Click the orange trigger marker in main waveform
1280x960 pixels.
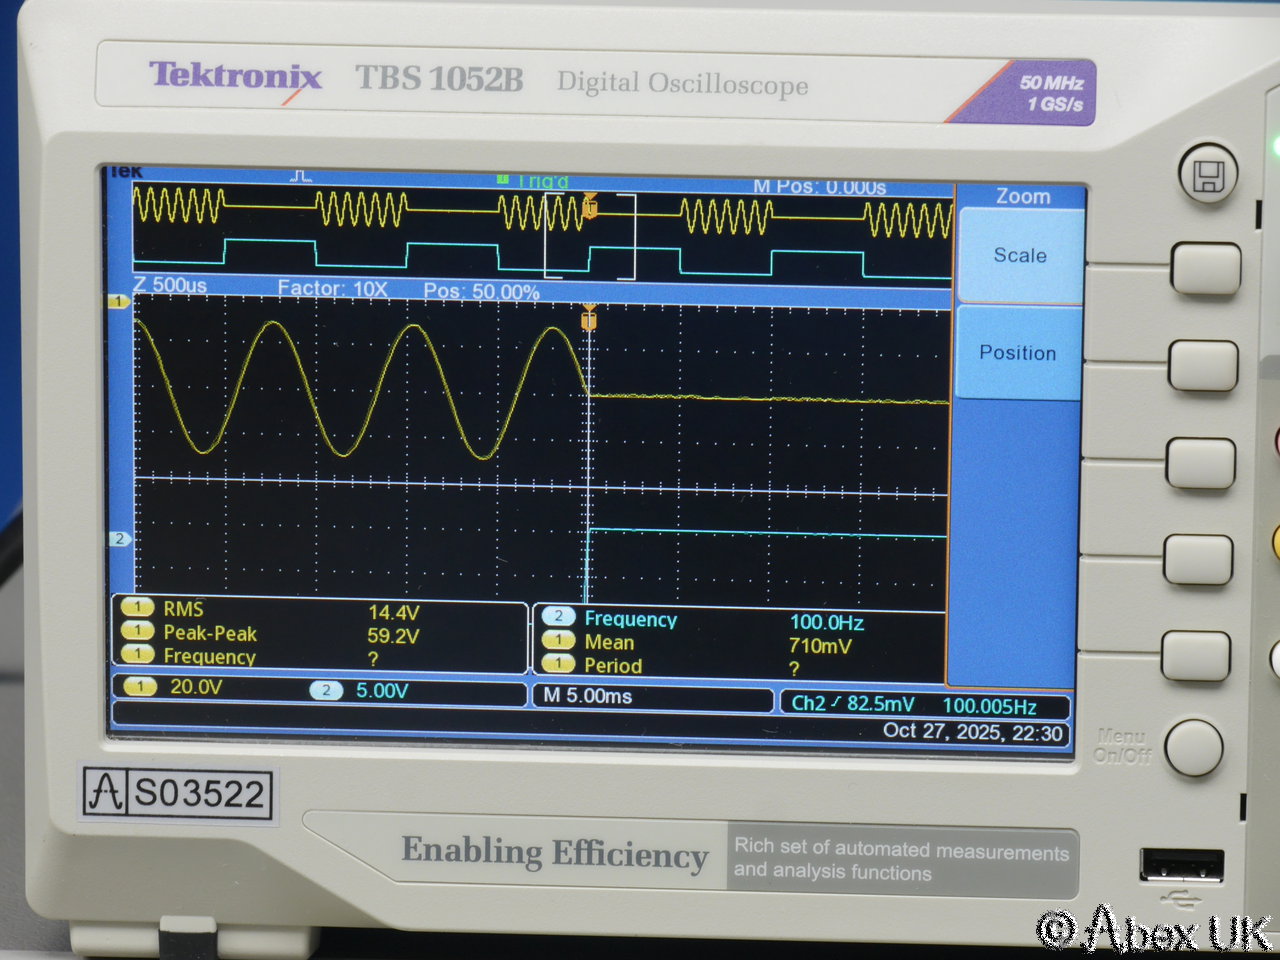[x=589, y=318]
